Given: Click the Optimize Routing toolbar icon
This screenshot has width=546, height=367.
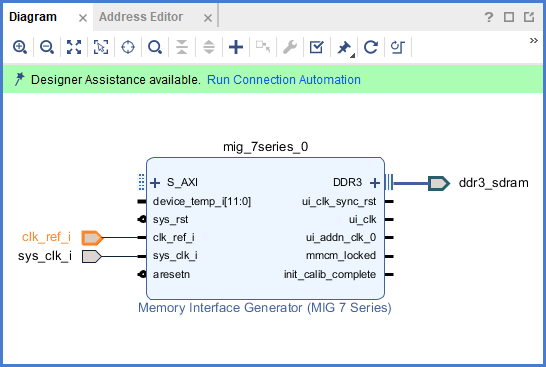Looking at the screenshot, I should 397,47.
